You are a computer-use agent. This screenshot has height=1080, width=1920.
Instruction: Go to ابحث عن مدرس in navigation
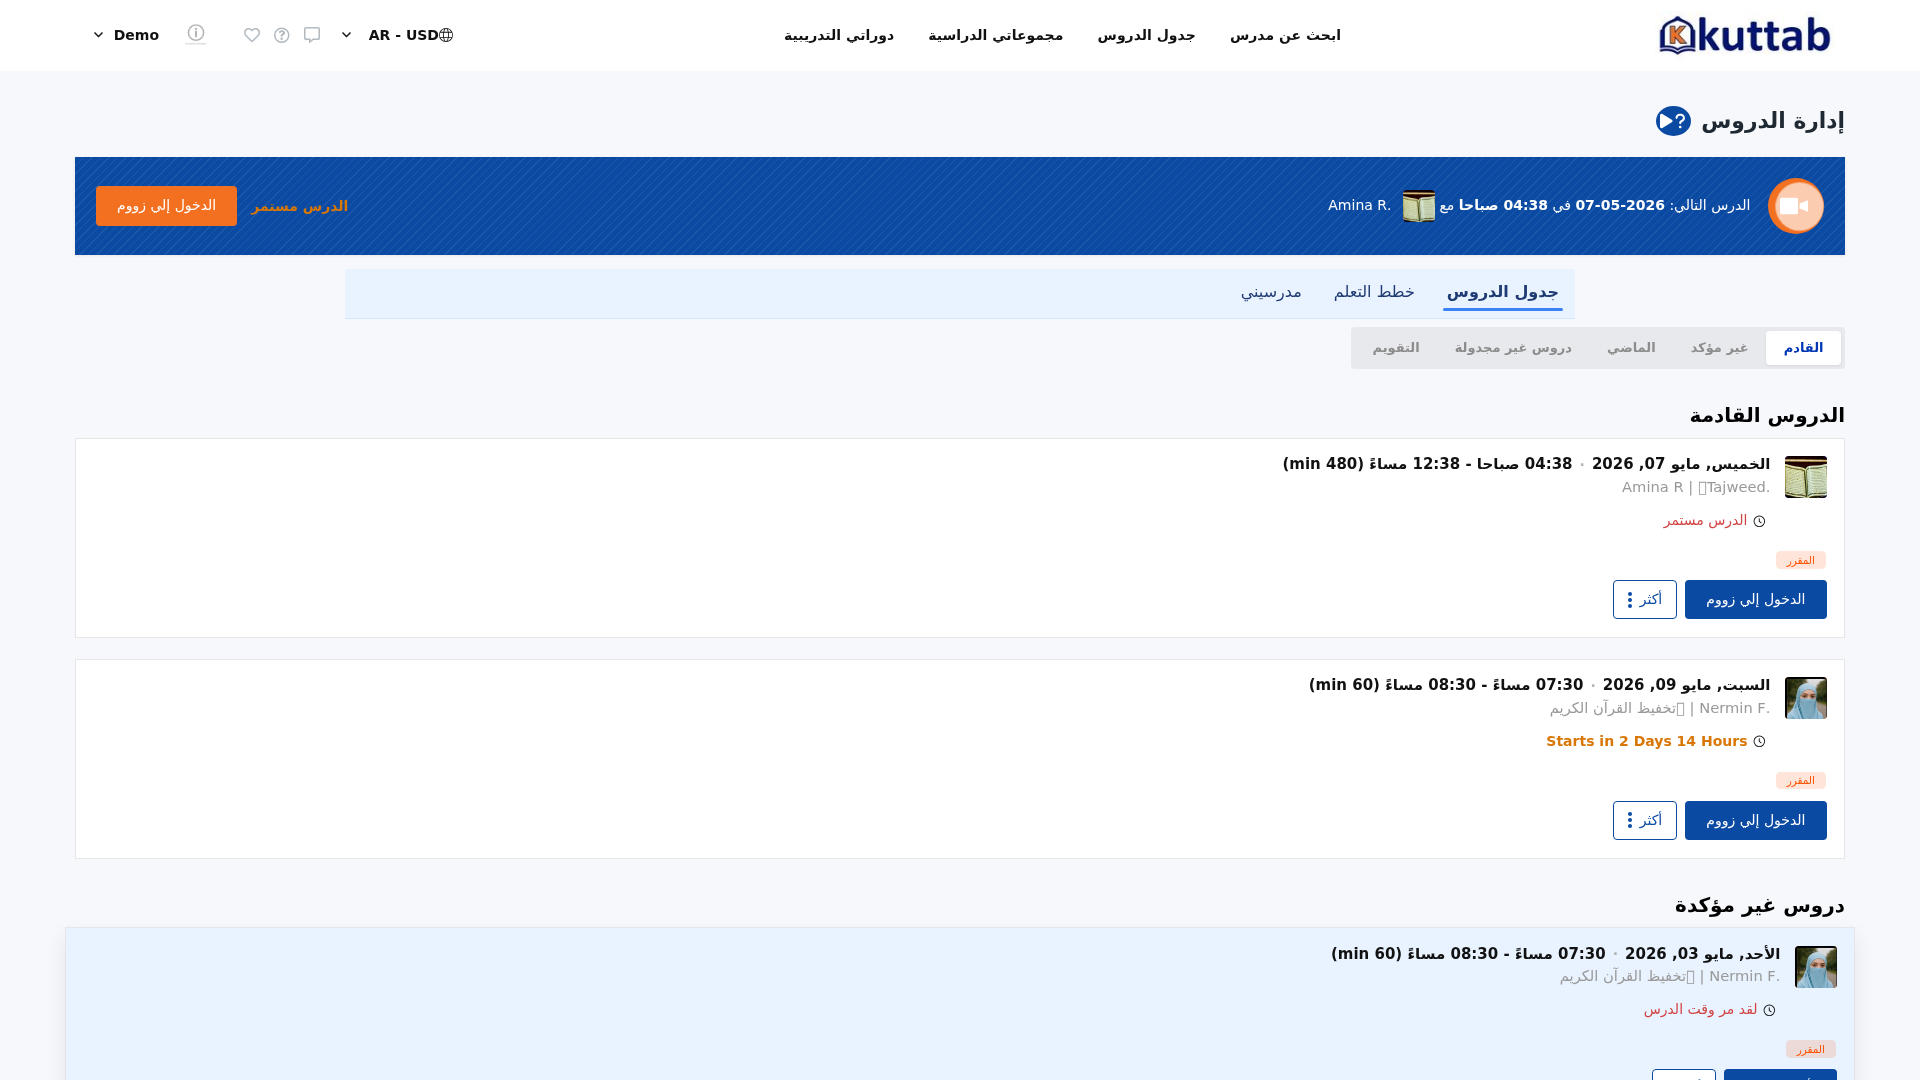click(x=1285, y=35)
